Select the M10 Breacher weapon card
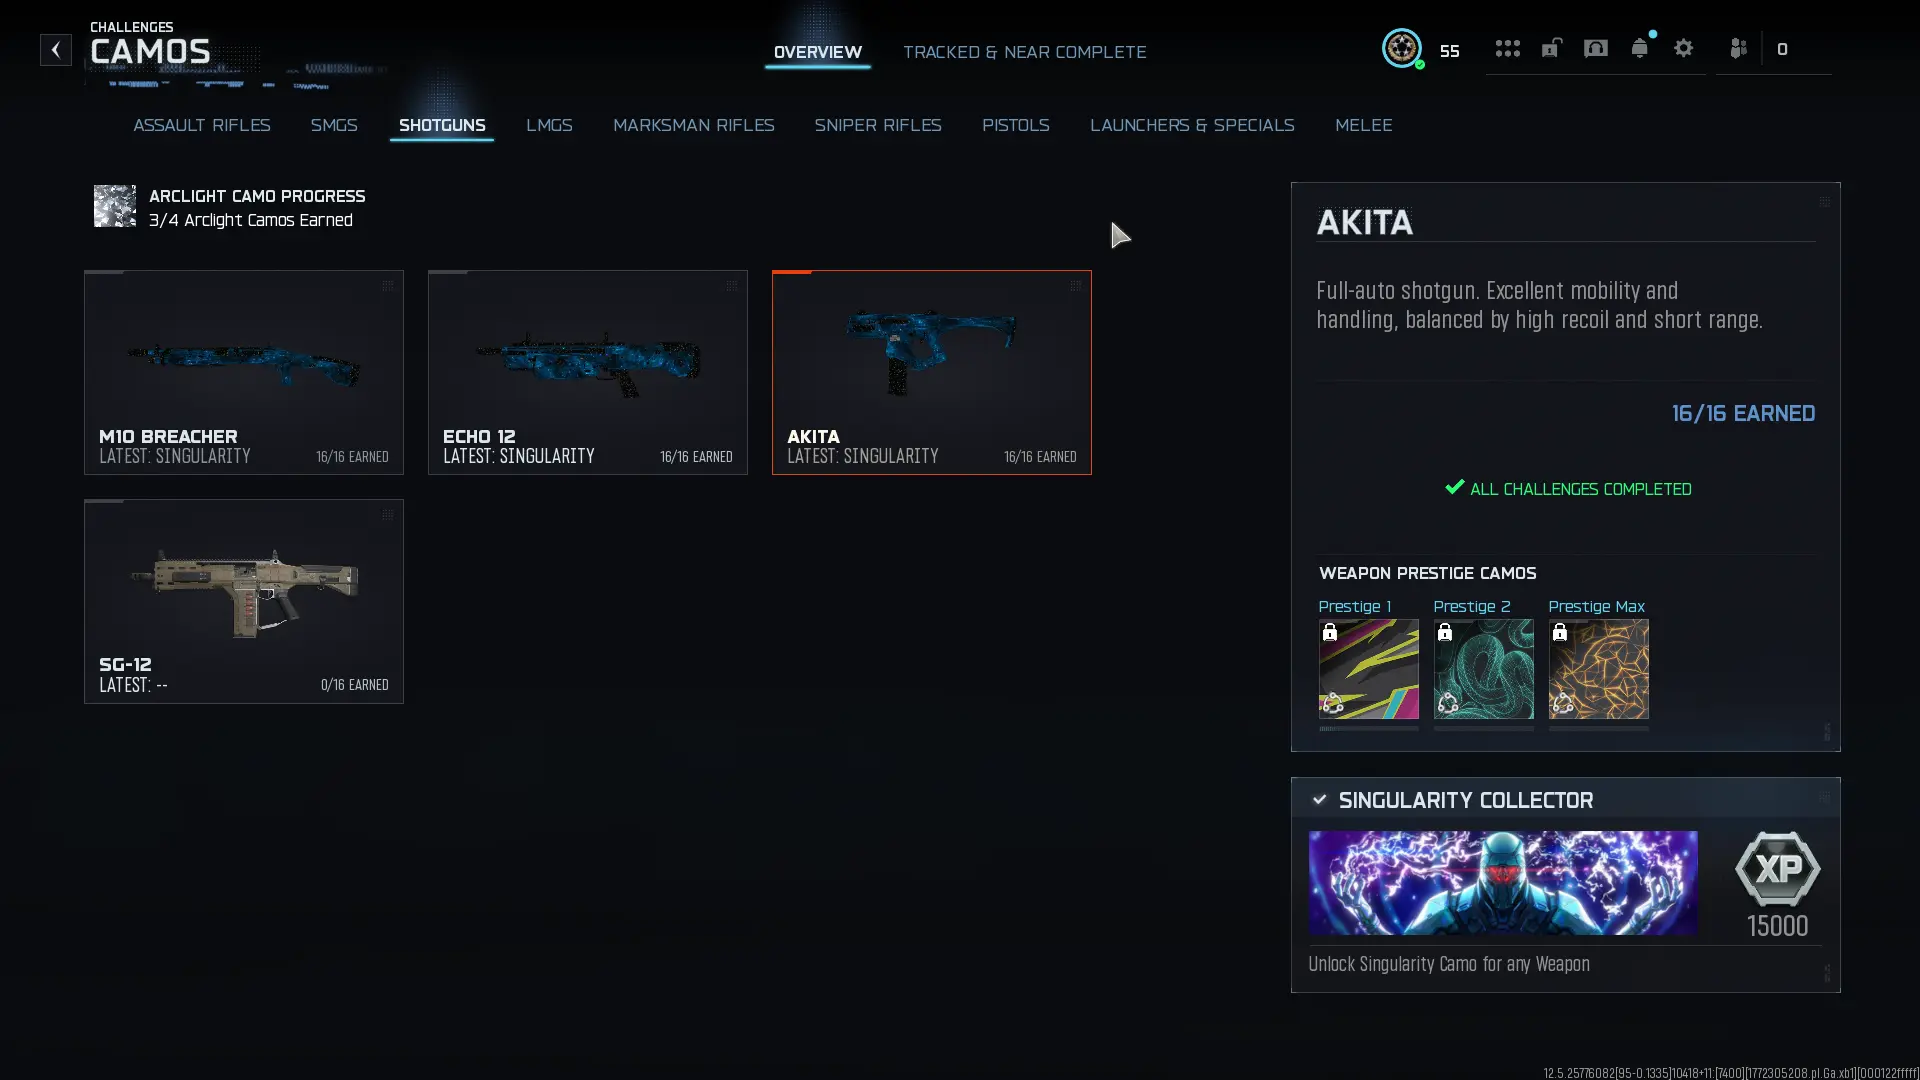This screenshot has height=1080, width=1920. pos(244,372)
